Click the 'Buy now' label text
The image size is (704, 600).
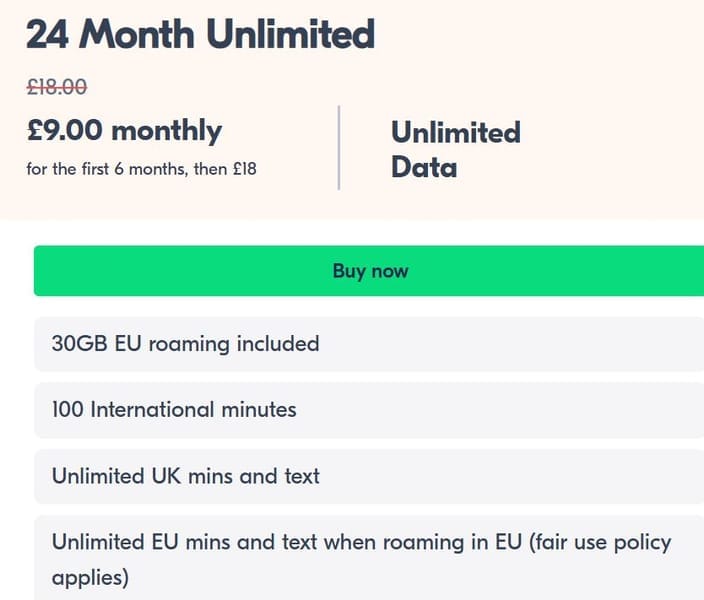[x=370, y=271]
